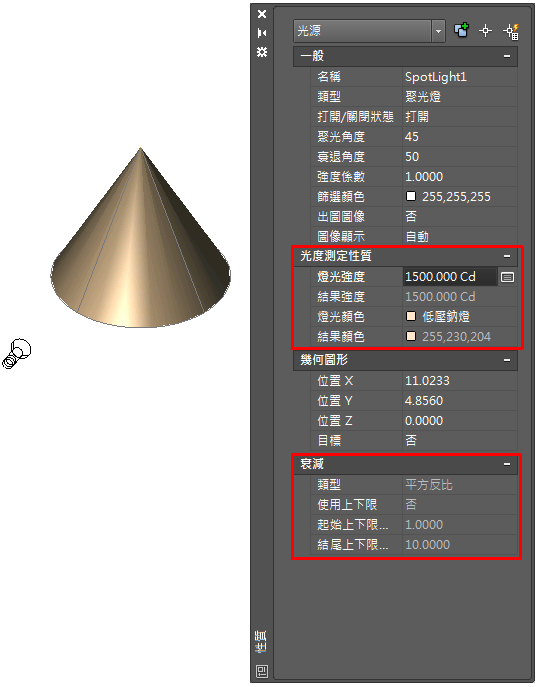Open the 光源 object type dropdown
Screen dimensions: 537x687
pos(369,31)
